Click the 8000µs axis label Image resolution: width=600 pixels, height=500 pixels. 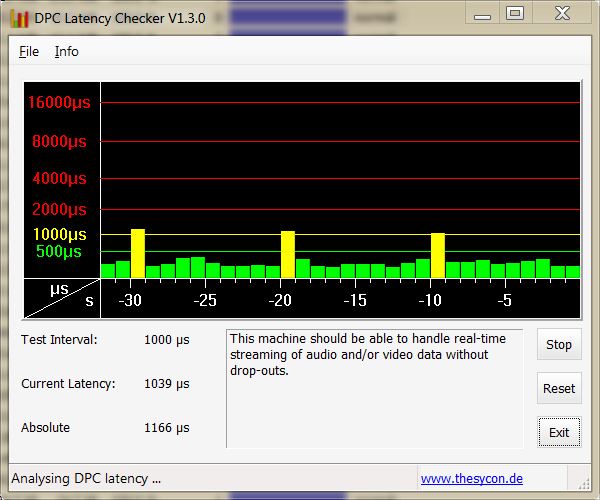(59, 142)
